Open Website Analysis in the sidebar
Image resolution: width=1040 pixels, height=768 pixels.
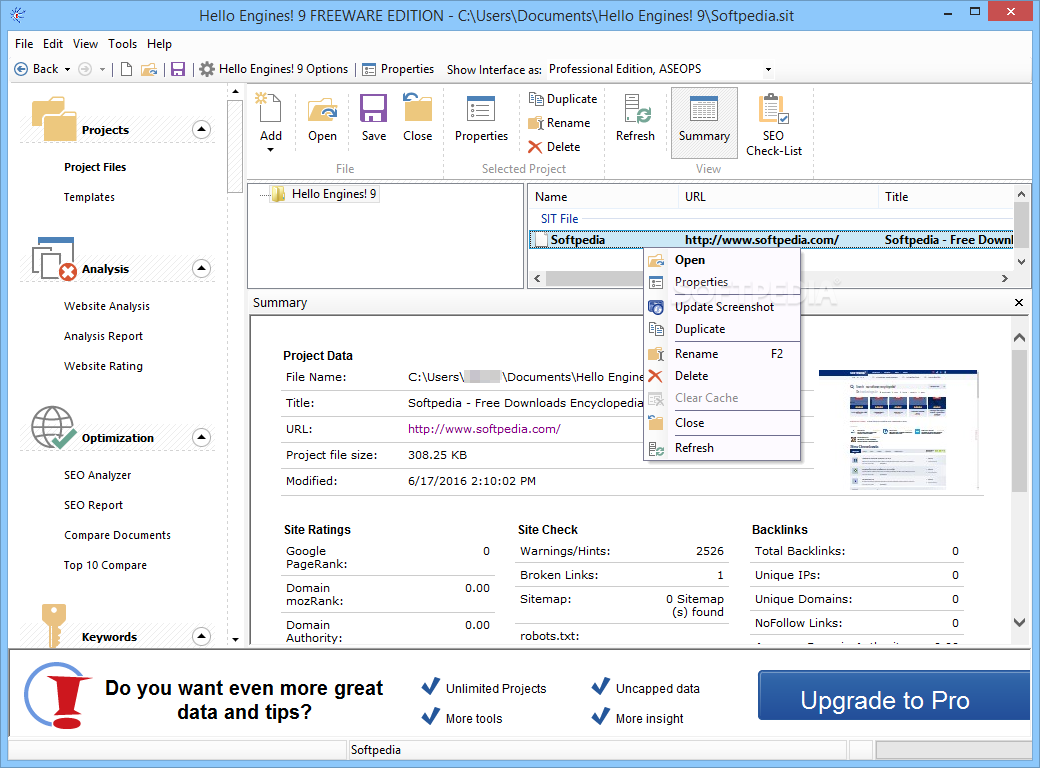click(x=107, y=306)
